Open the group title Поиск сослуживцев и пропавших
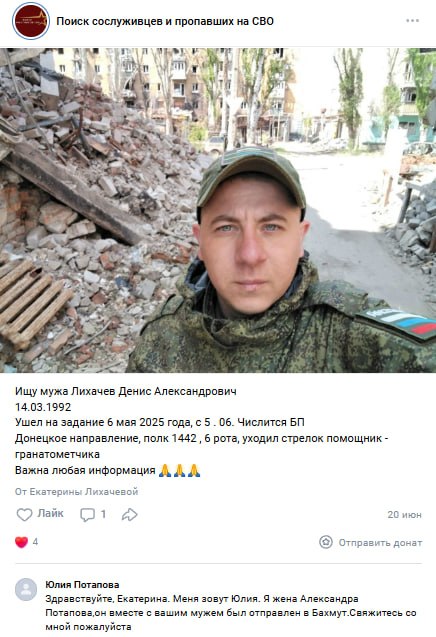Image resolution: width=436 pixels, height=637 pixels. click(165, 21)
